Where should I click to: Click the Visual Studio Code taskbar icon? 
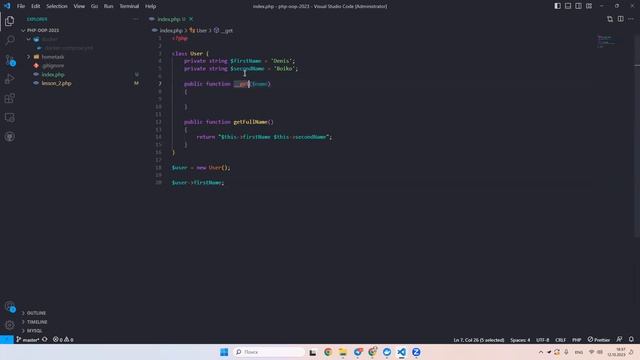click(x=402, y=352)
